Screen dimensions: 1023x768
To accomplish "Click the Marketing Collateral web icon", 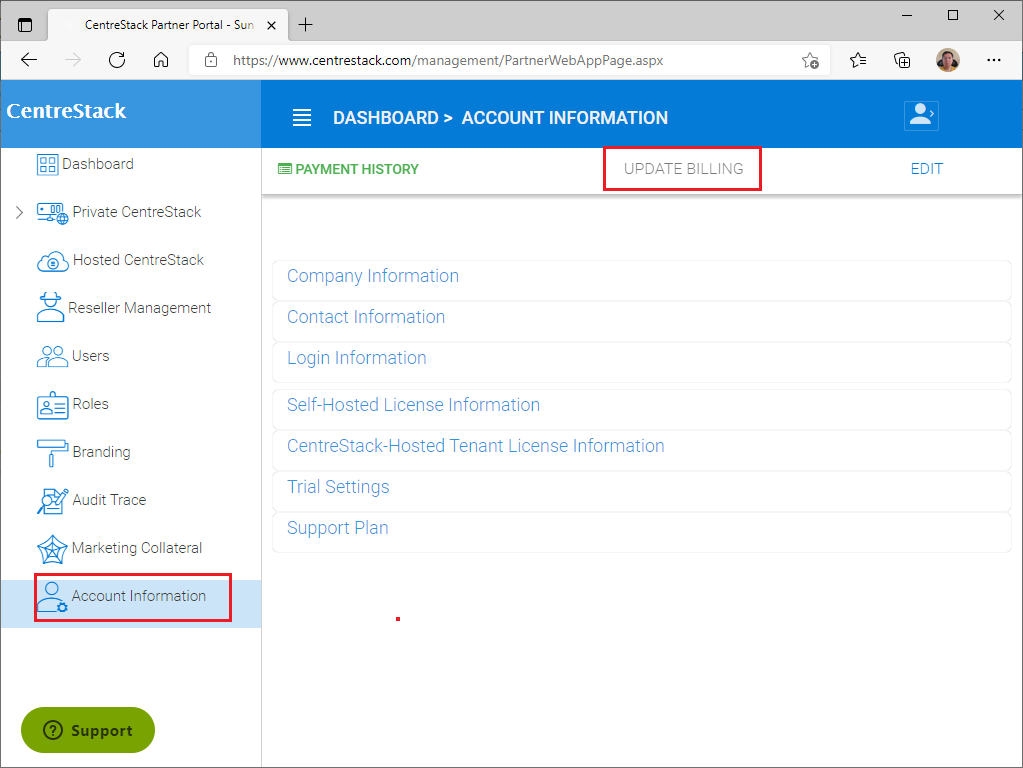I will click(52, 549).
